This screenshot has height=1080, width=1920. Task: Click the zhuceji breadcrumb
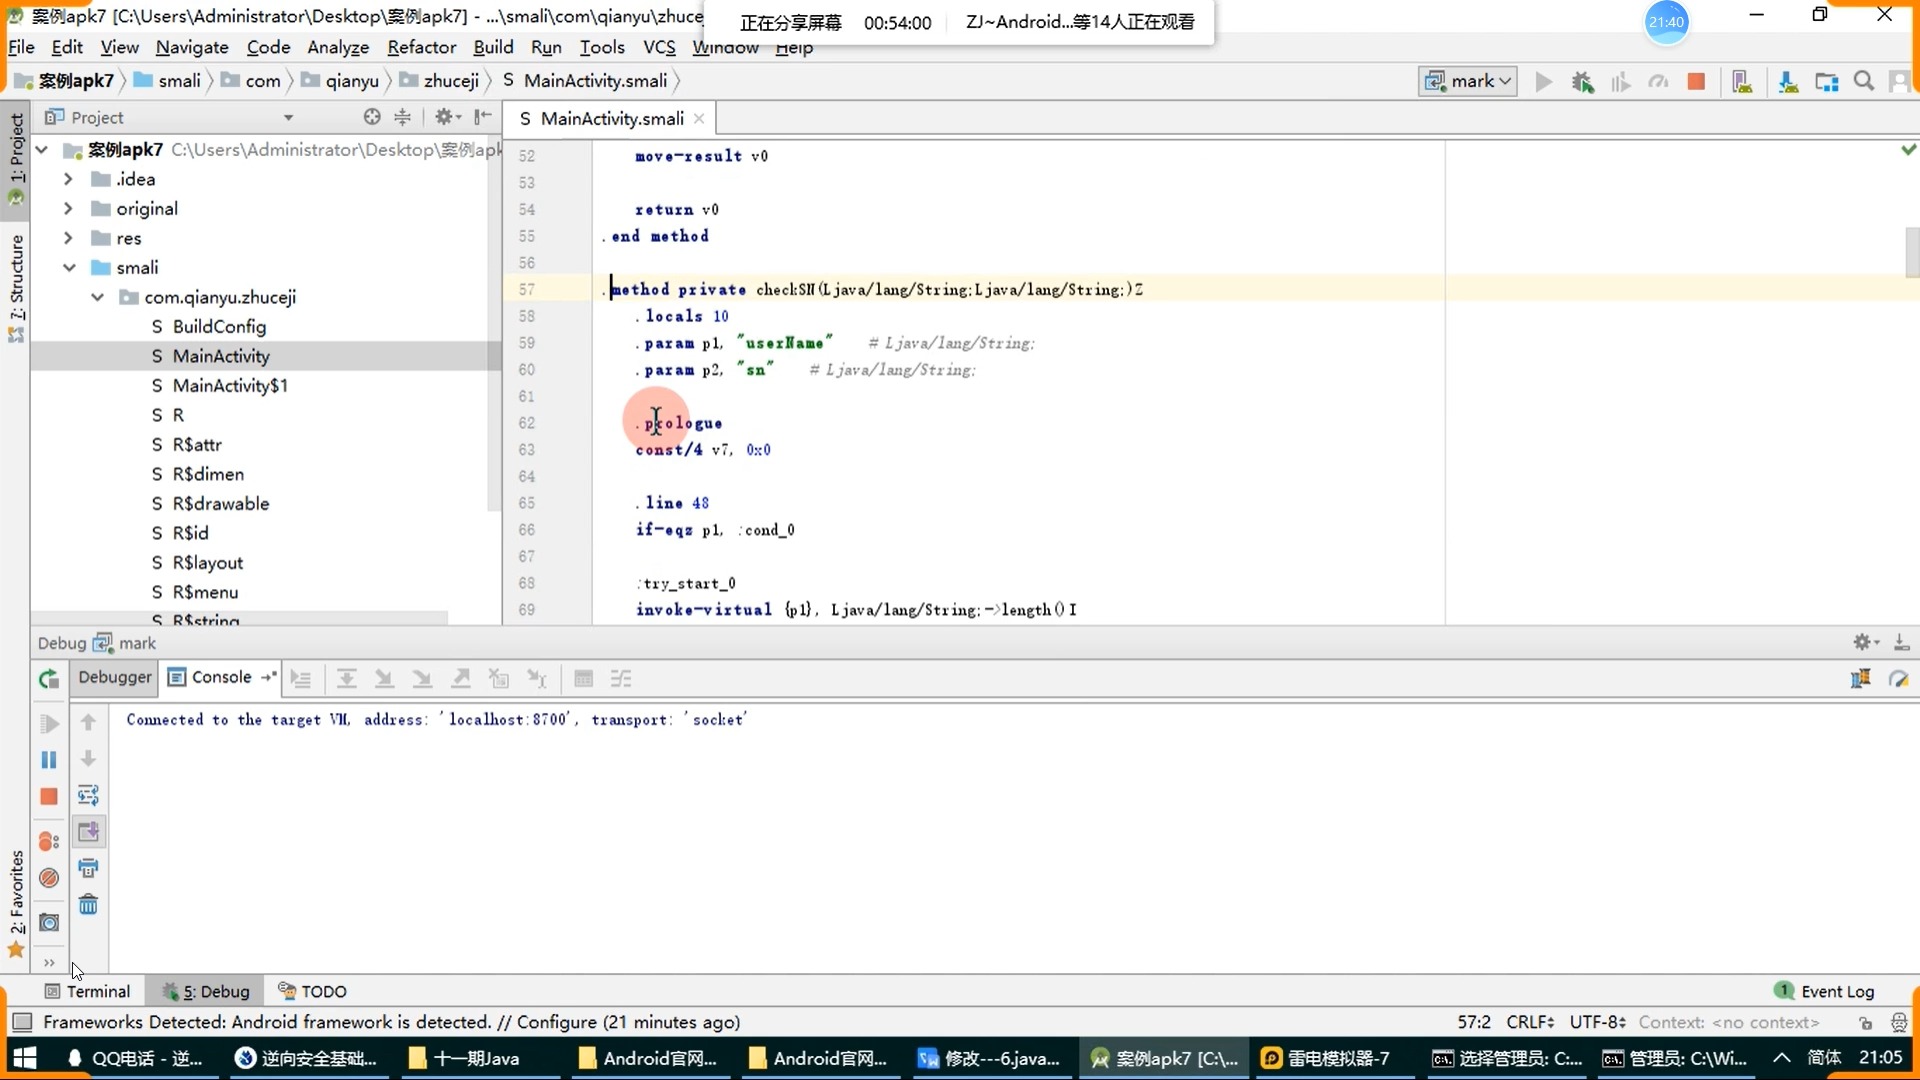pyautogui.click(x=451, y=81)
